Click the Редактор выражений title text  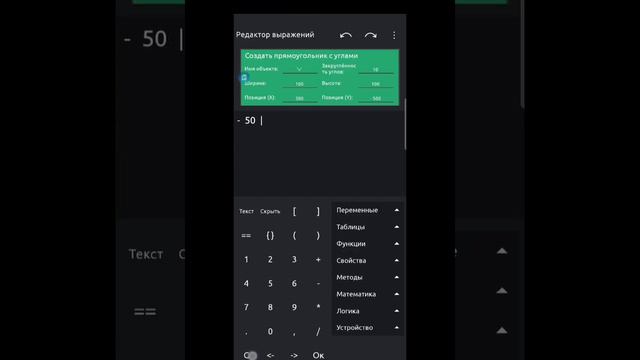pyautogui.click(x=275, y=35)
